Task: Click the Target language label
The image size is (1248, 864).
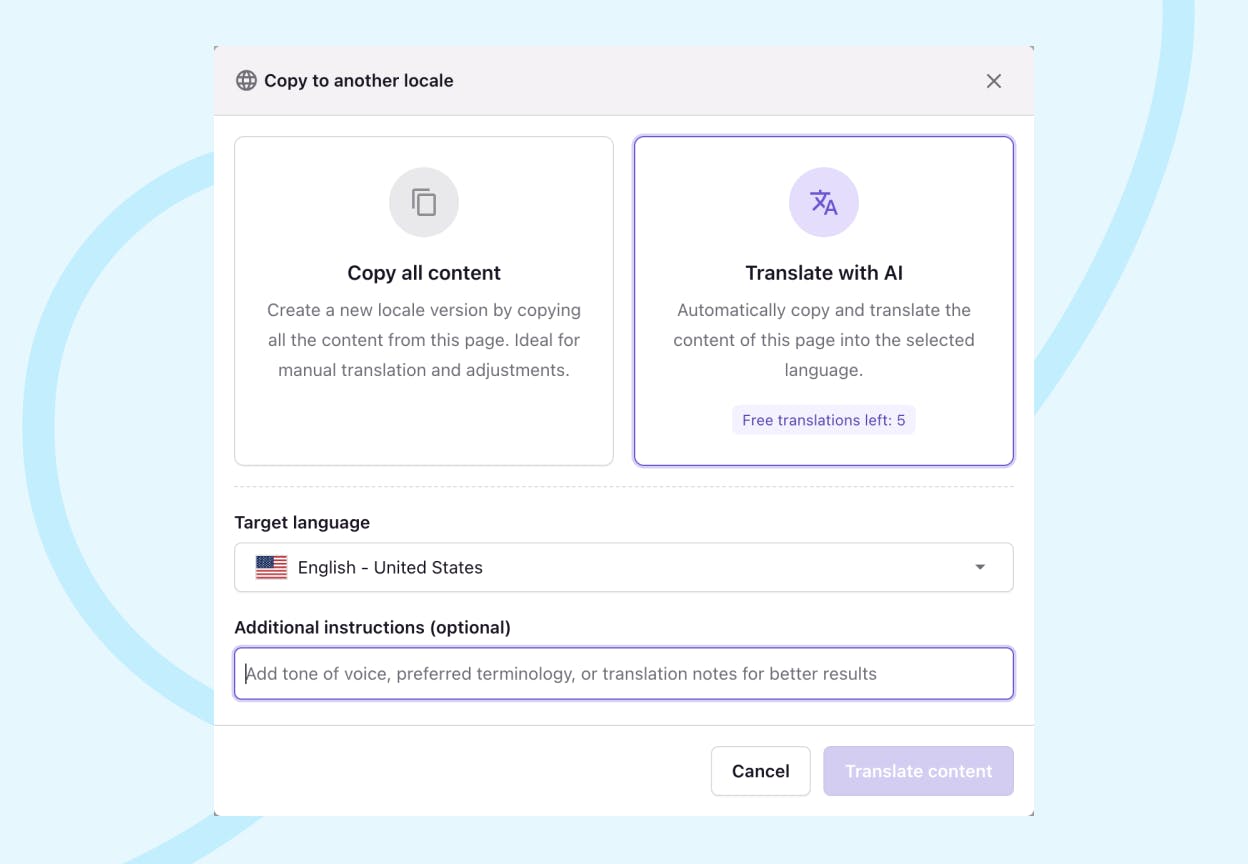Action: click(302, 522)
